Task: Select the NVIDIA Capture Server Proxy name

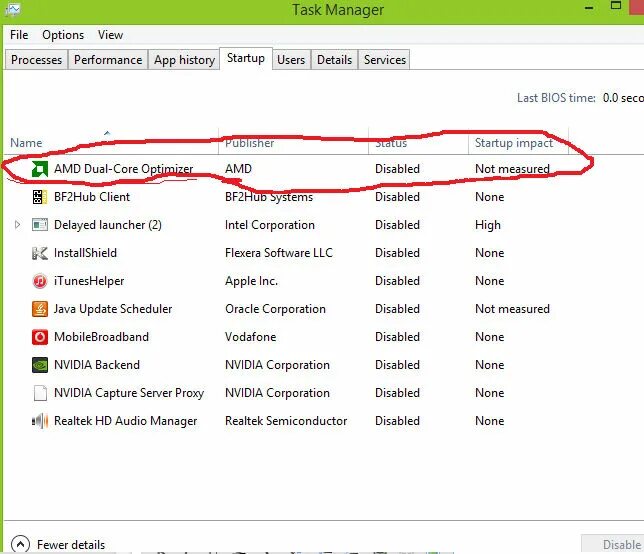Action: pyautogui.click(x=129, y=393)
